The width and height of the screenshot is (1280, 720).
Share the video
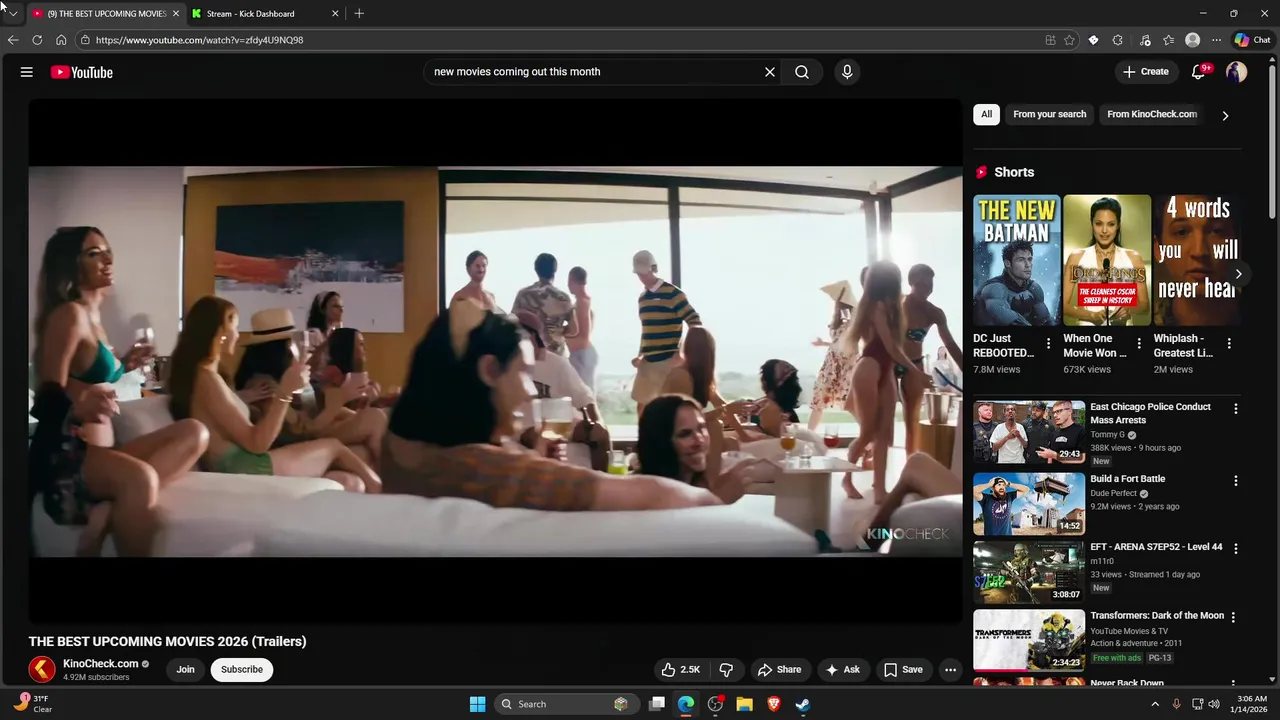click(779, 669)
